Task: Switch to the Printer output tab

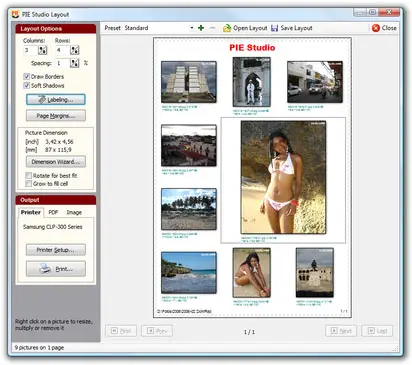Action: [31, 212]
